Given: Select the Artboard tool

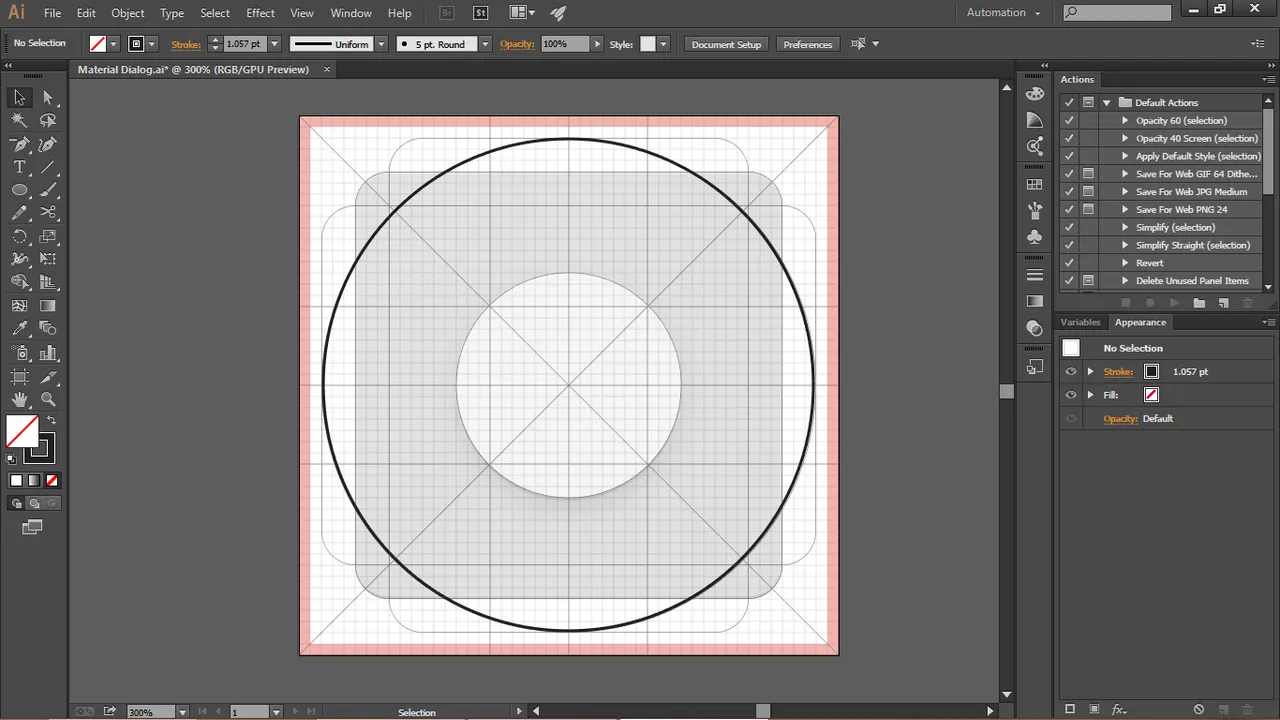Looking at the screenshot, I should coord(19,377).
